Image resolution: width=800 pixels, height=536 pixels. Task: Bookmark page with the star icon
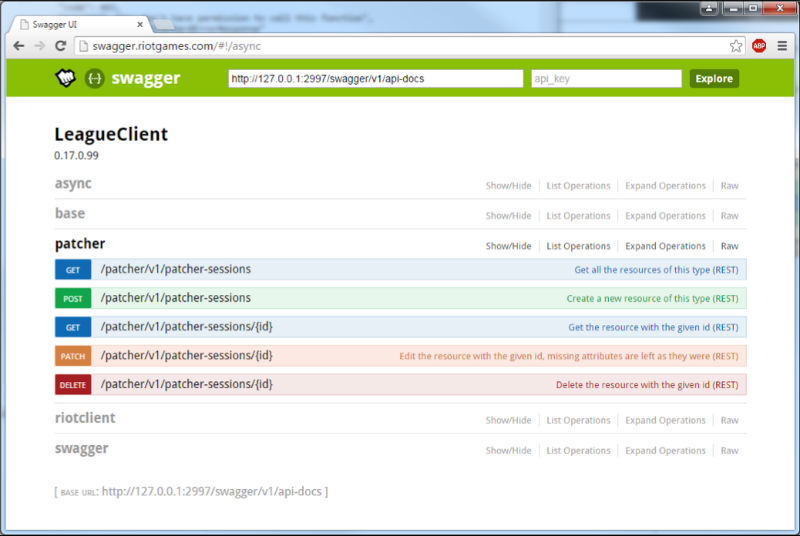click(736, 46)
